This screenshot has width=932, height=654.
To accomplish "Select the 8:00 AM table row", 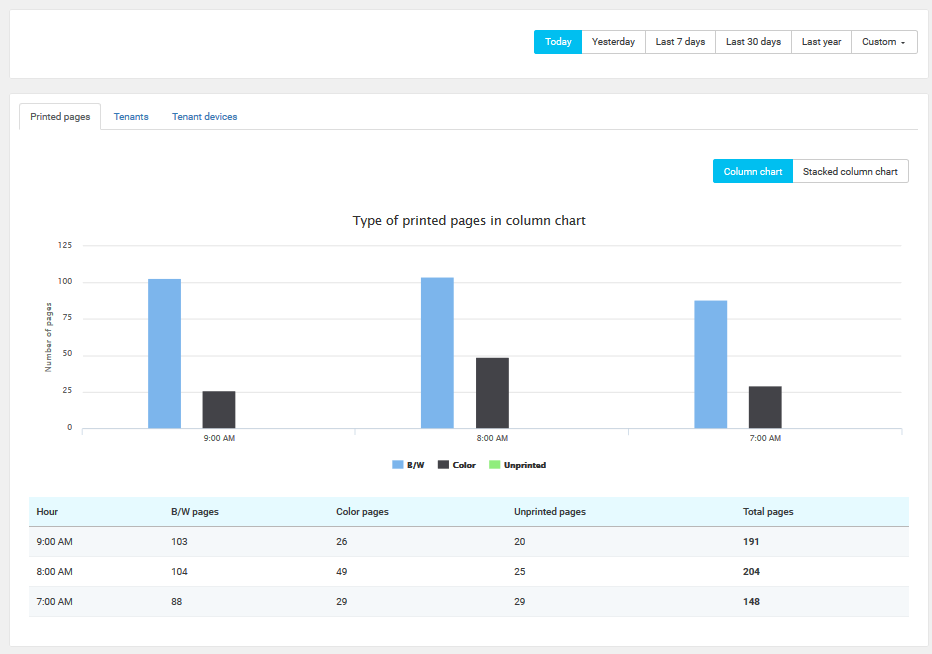I will tap(468, 572).
